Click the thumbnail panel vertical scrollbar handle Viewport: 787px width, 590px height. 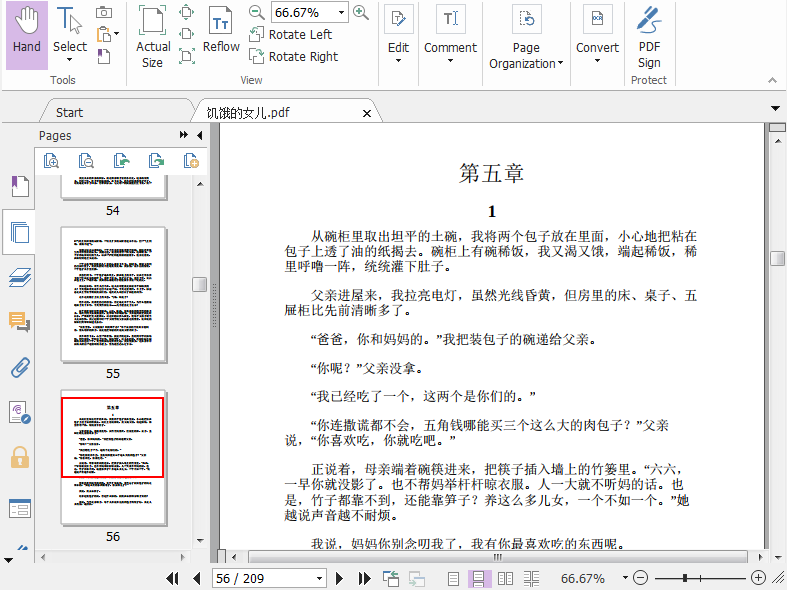point(200,284)
